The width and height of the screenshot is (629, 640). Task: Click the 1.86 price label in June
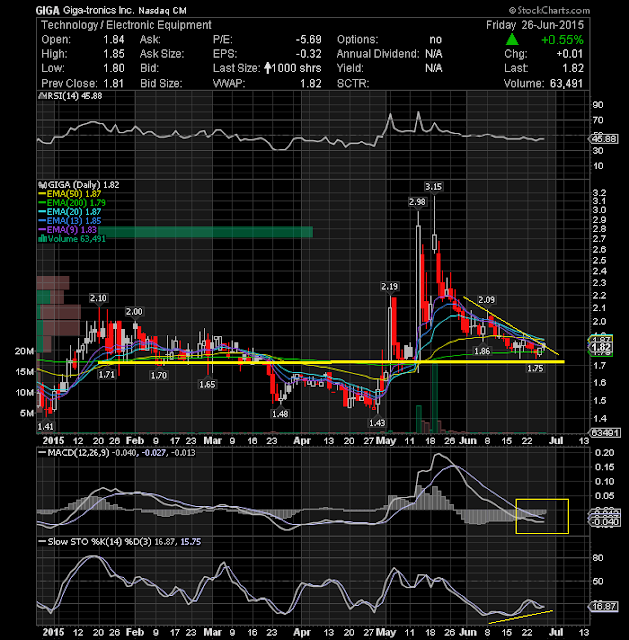point(482,351)
